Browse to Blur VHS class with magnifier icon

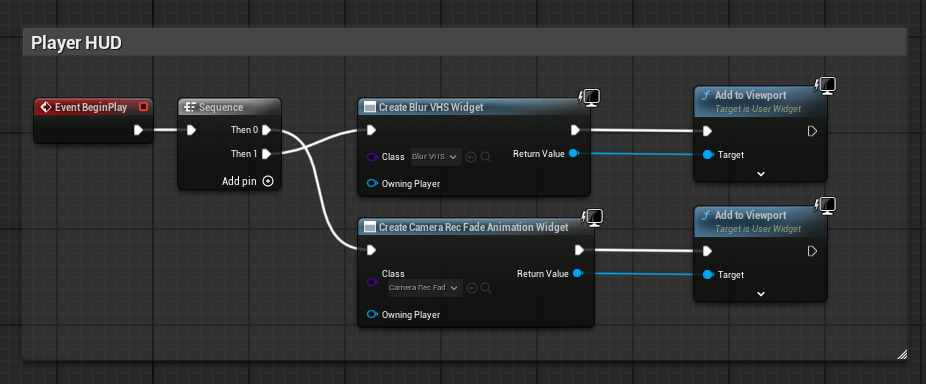[x=486, y=157]
